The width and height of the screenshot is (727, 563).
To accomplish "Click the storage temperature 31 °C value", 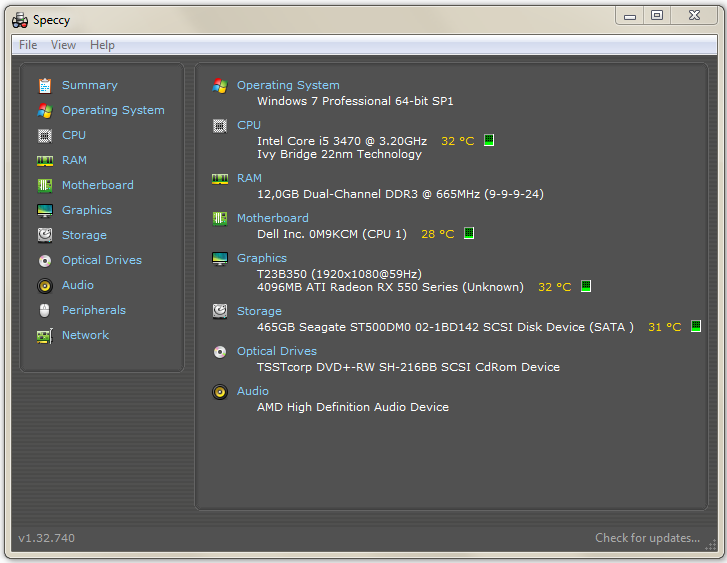I will pos(664,327).
